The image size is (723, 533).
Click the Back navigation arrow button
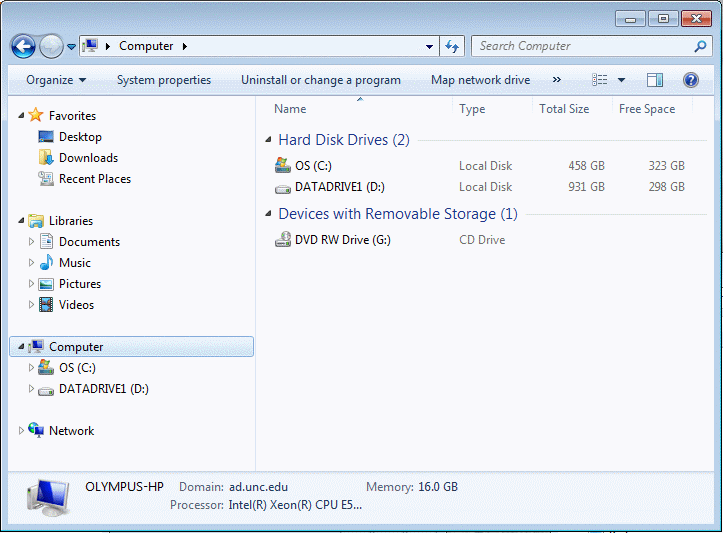pyautogui.click(x=23, y=46)
